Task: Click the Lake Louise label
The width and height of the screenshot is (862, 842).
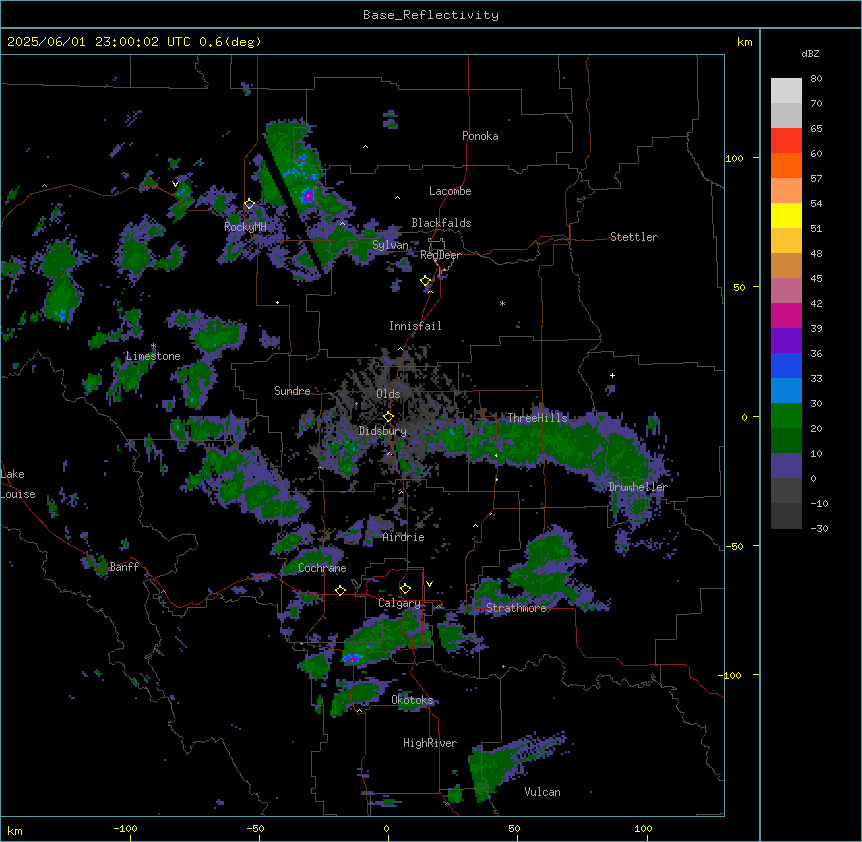Action: coord(16,484)
